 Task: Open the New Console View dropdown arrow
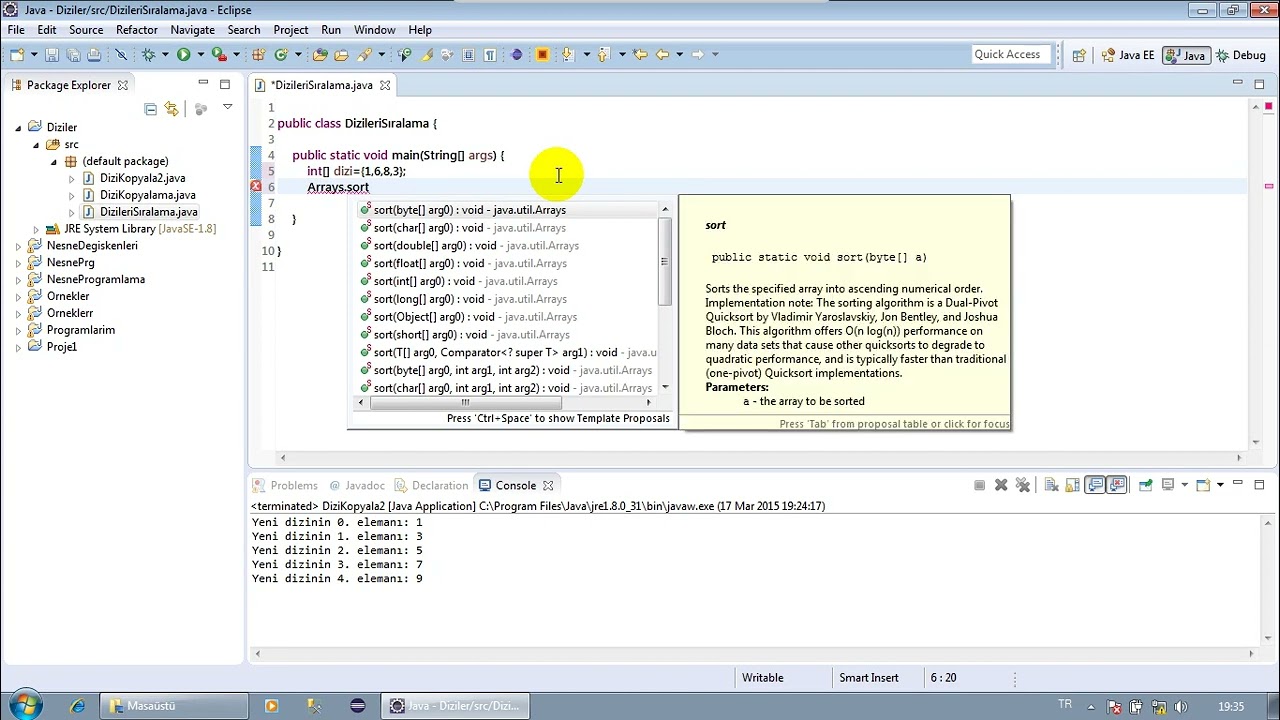[1220, 485]
